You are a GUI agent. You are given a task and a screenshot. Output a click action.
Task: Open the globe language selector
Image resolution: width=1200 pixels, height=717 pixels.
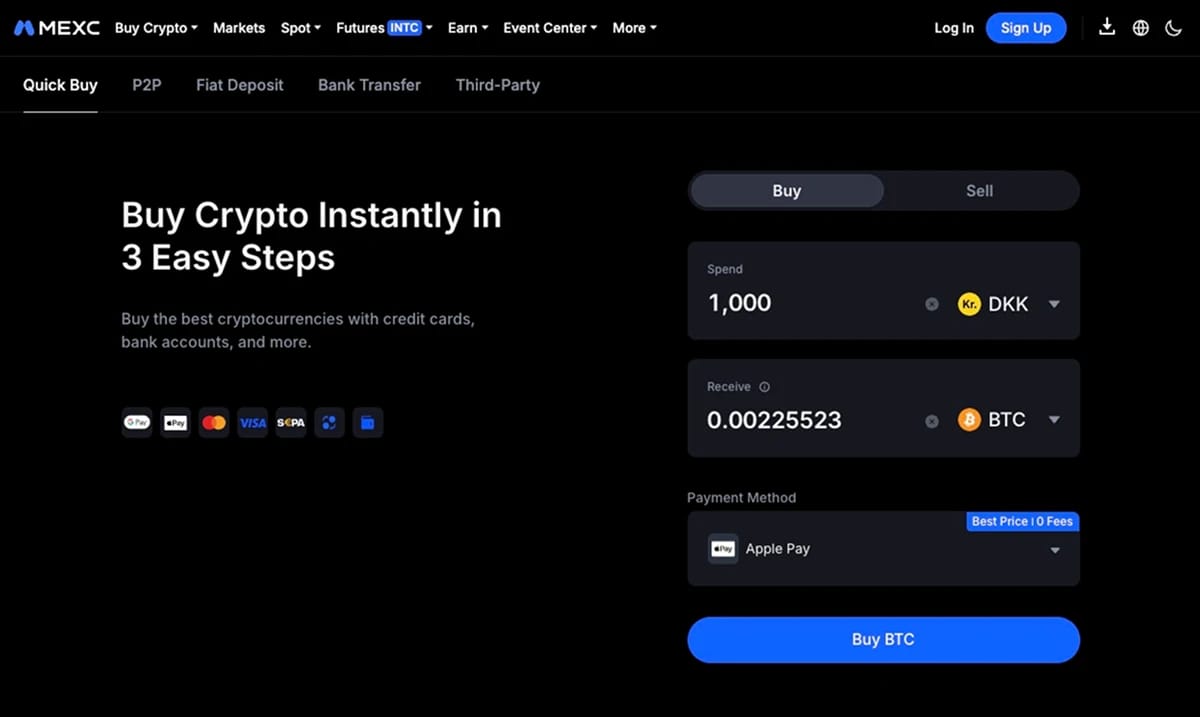[x=1141, y=28]
